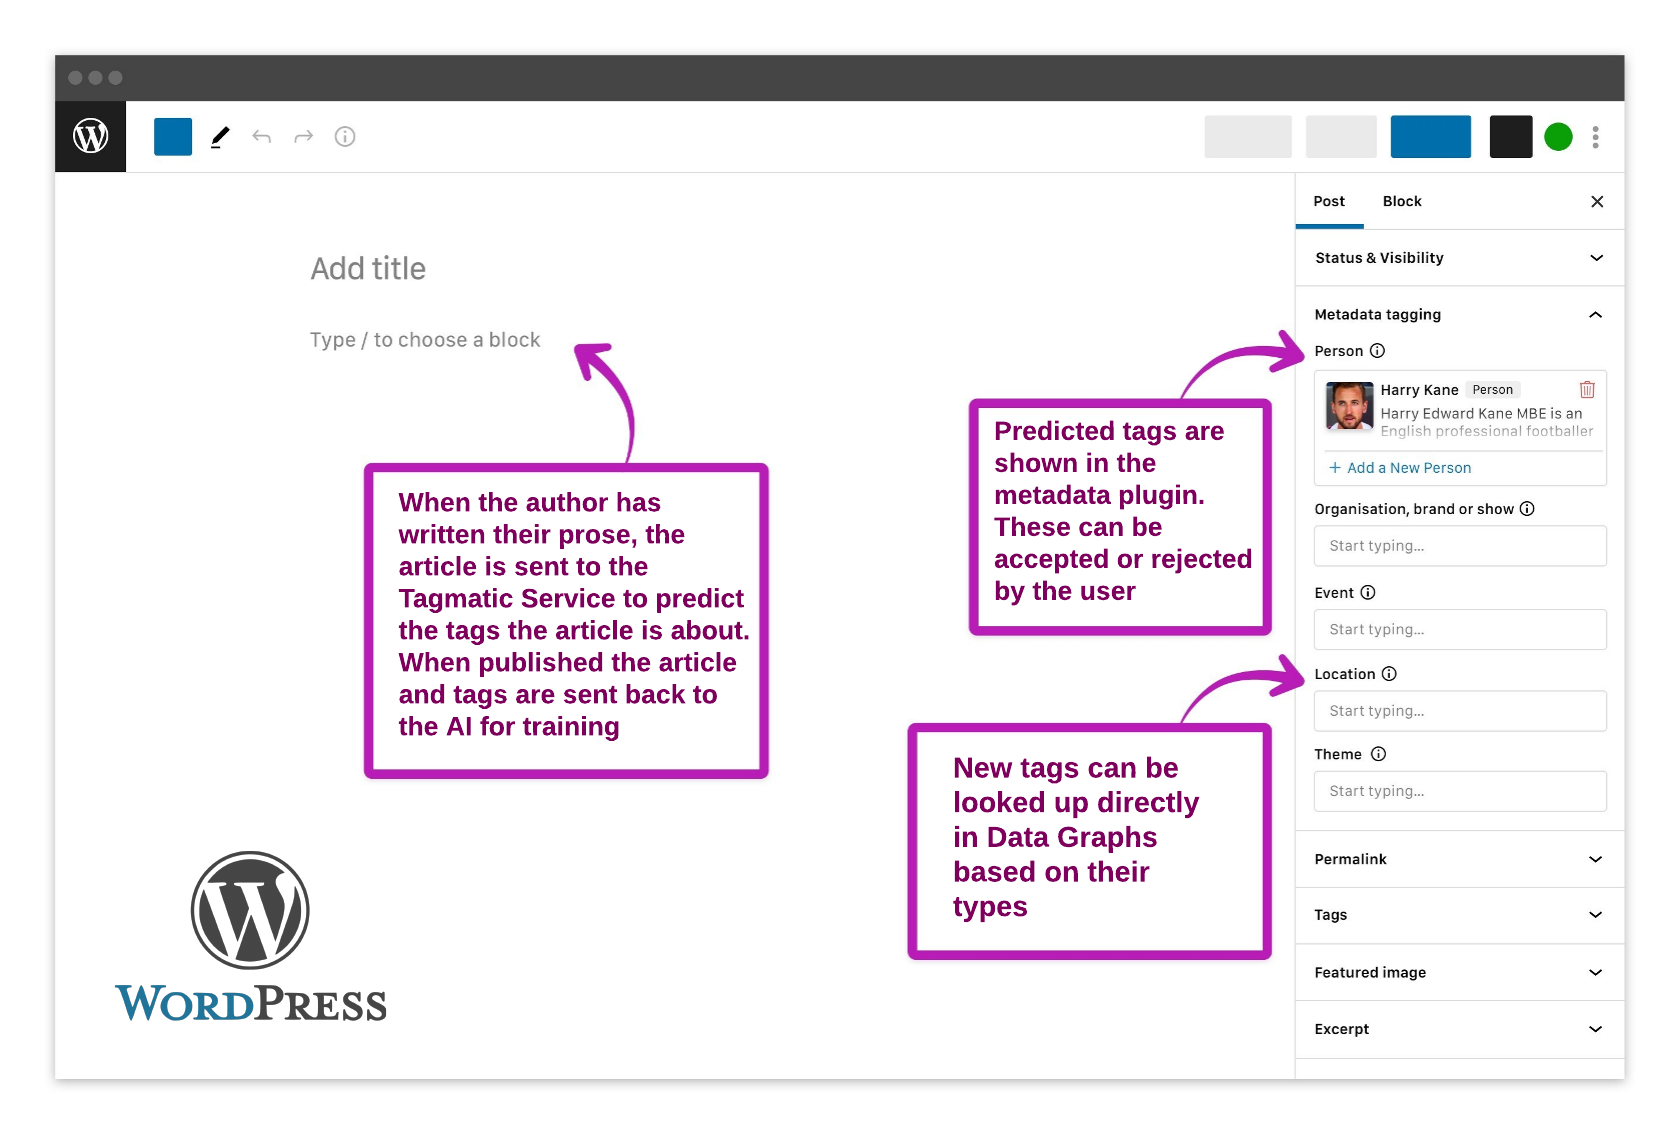Click the Location input field
The image size is (1680, 1138).
1459,711
